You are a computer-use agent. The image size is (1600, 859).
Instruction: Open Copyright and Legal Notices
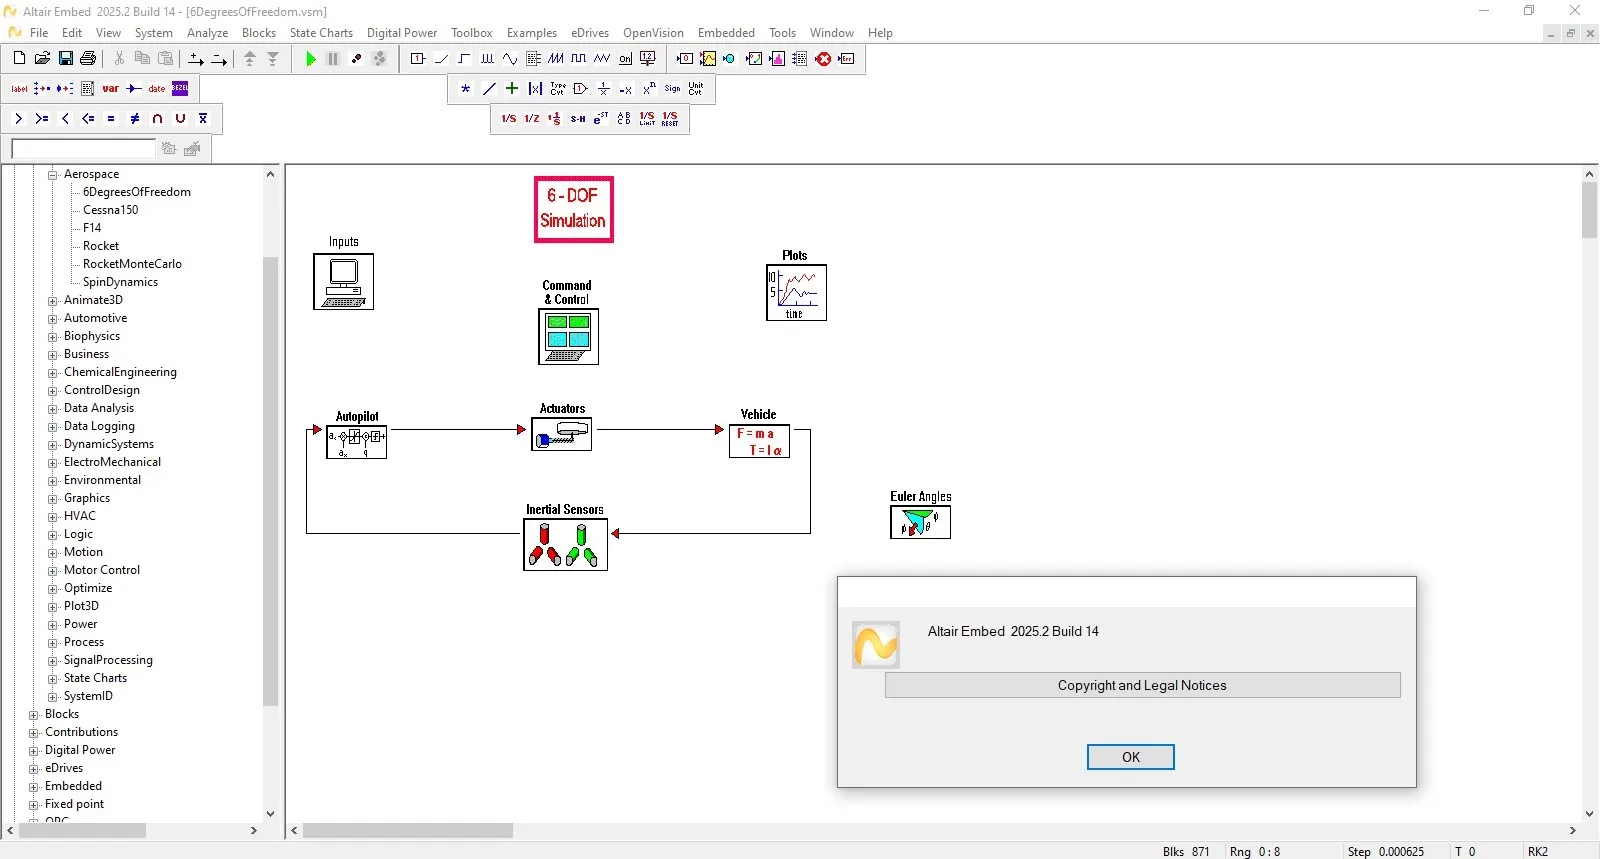click(x=1142, y=685)
